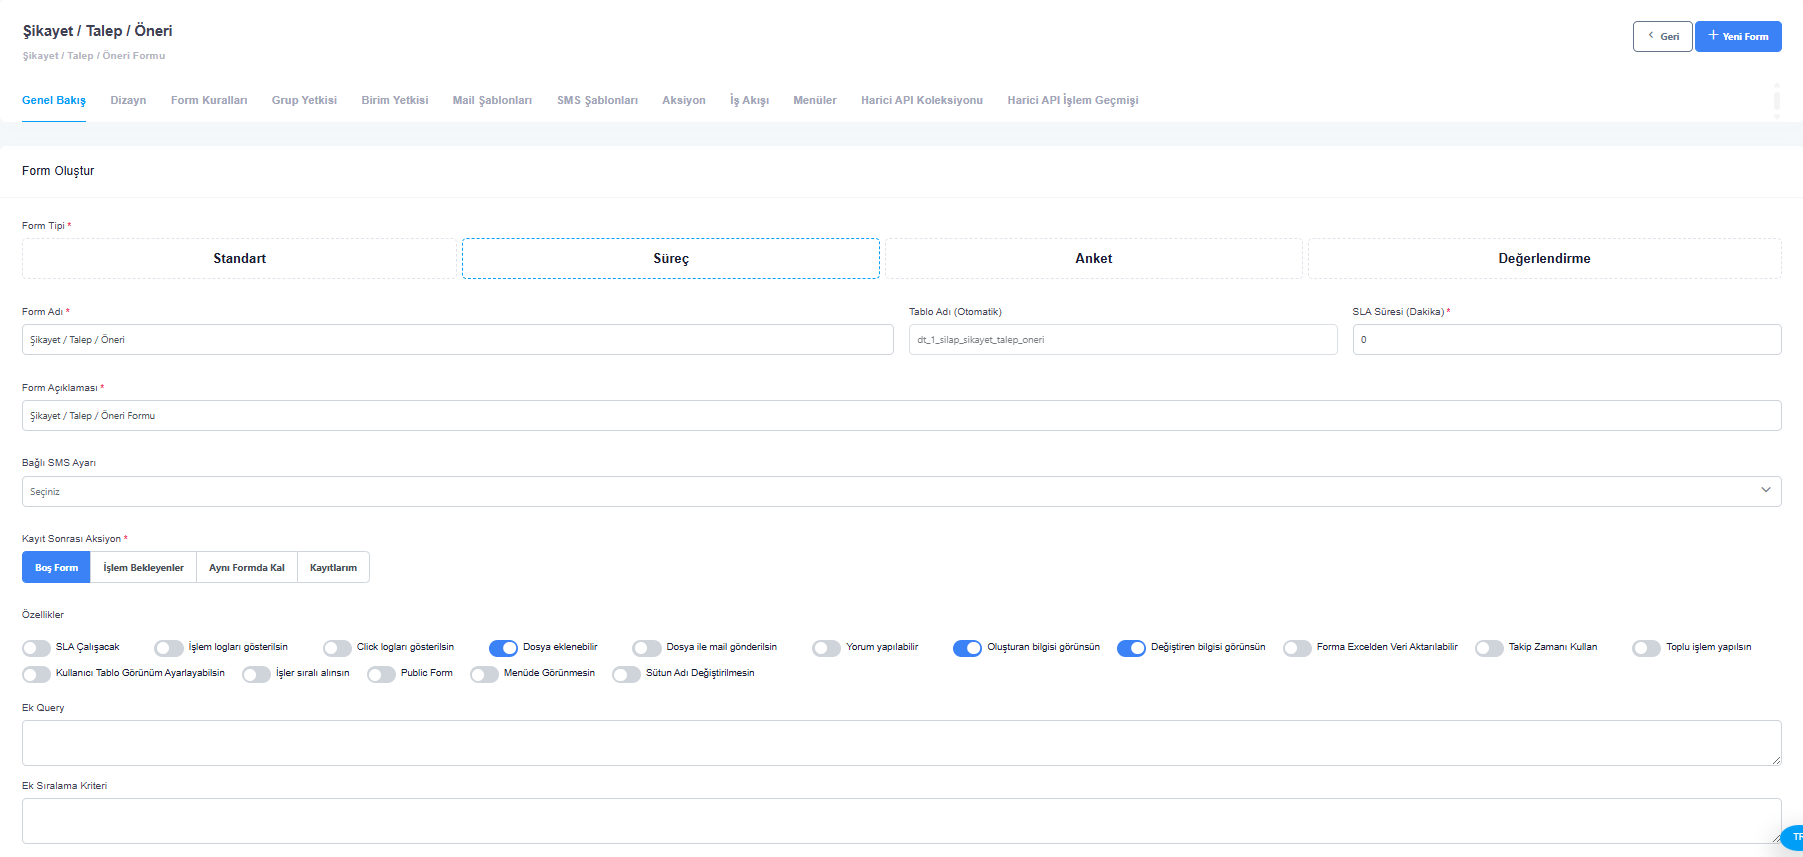Pick the Değerlendirme form type
The image size is (1803, 857).
tap(1544, 258)
